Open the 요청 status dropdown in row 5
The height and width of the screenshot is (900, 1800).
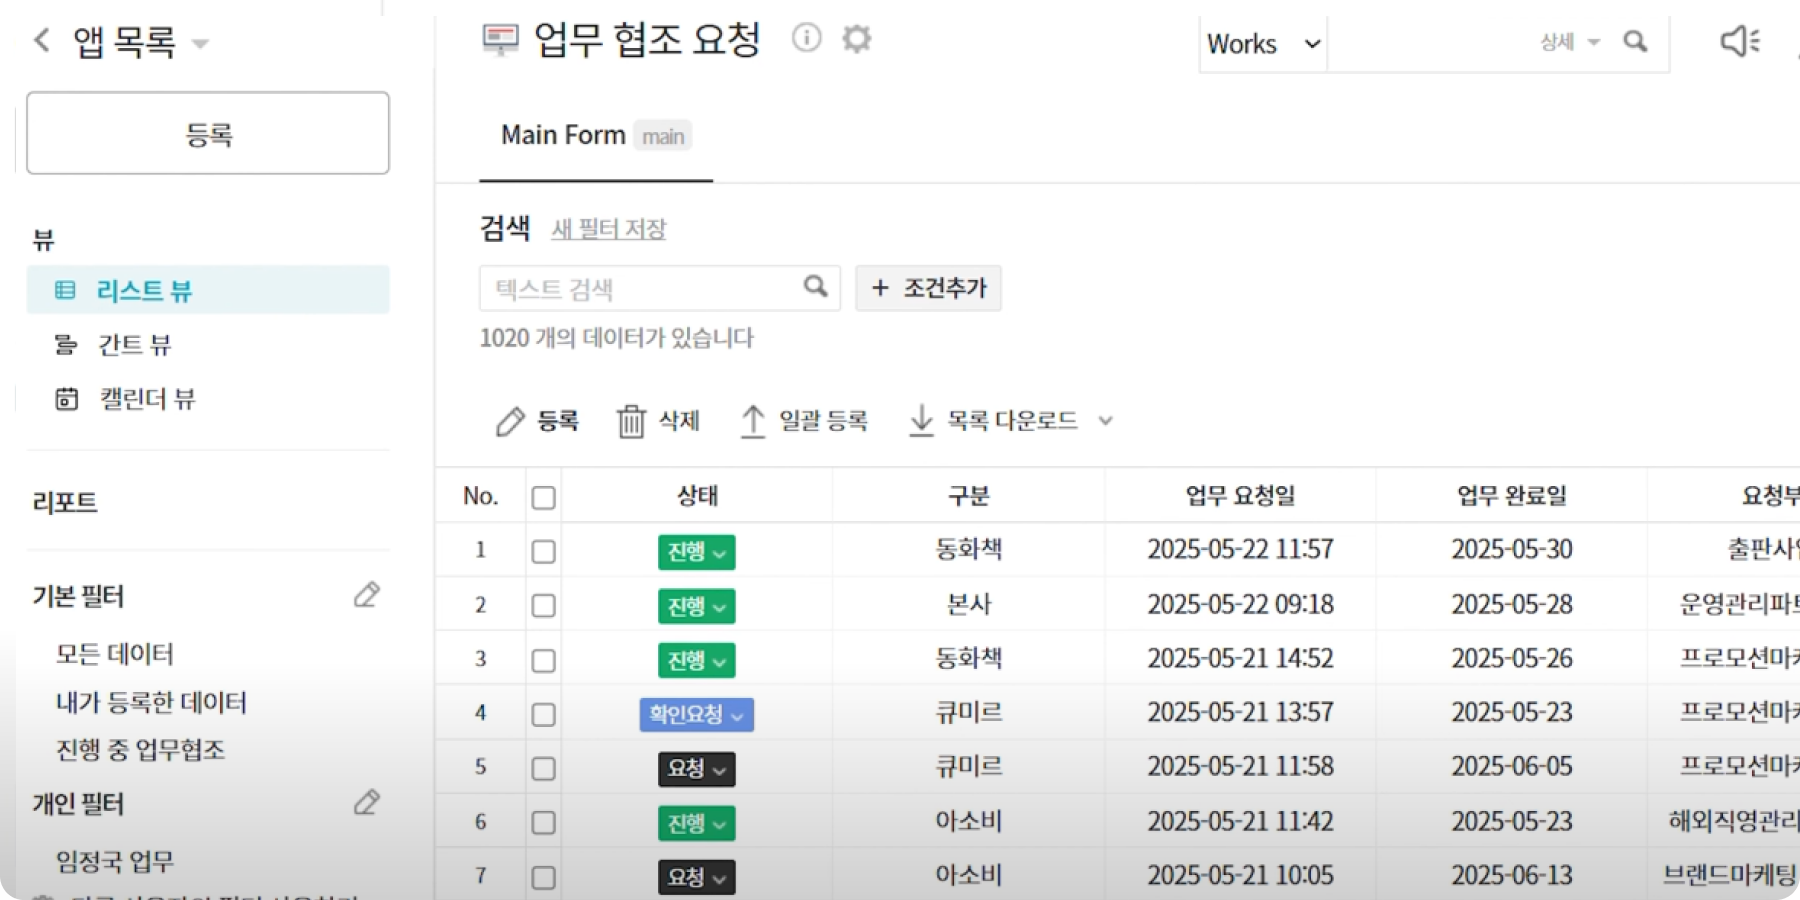(697, 768)
